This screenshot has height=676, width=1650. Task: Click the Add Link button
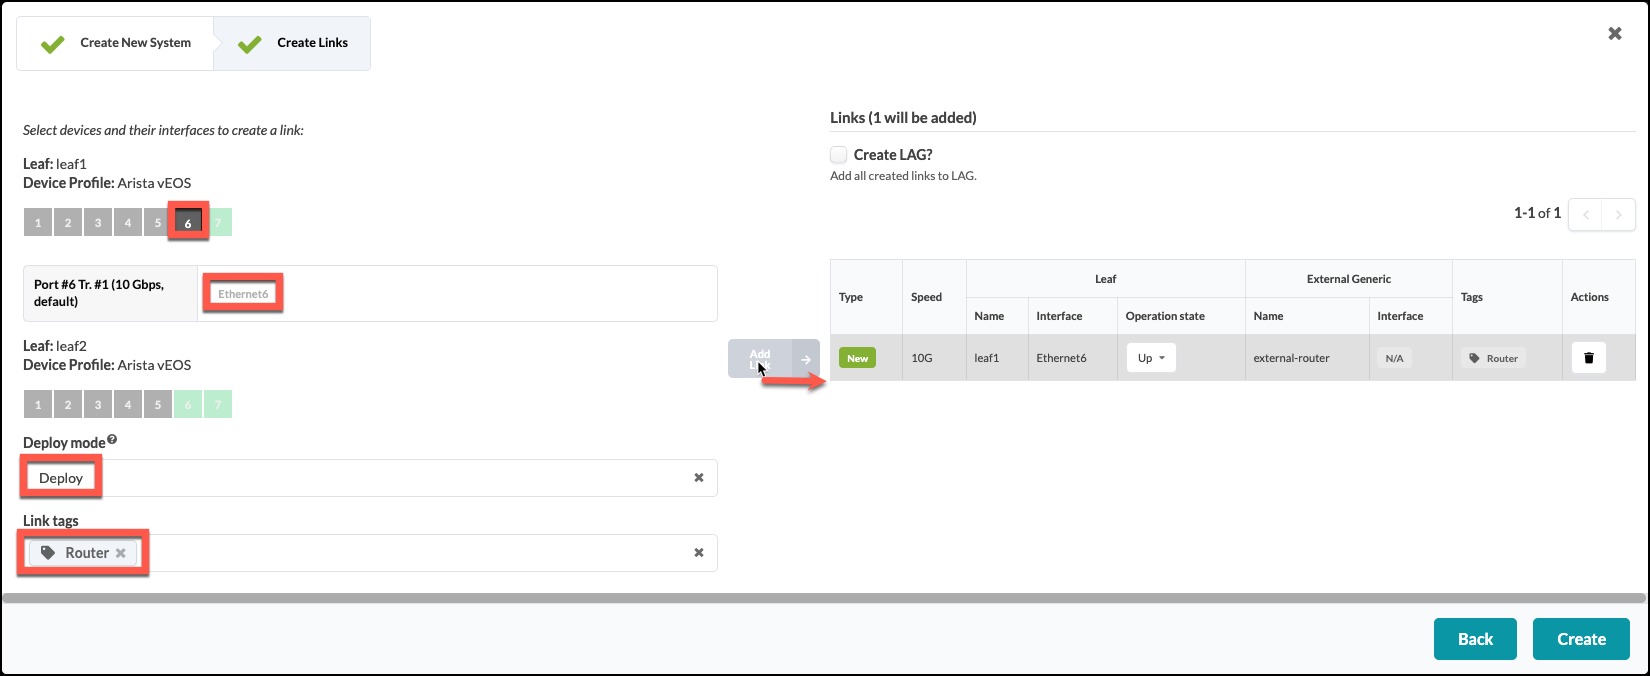point(772,359)
